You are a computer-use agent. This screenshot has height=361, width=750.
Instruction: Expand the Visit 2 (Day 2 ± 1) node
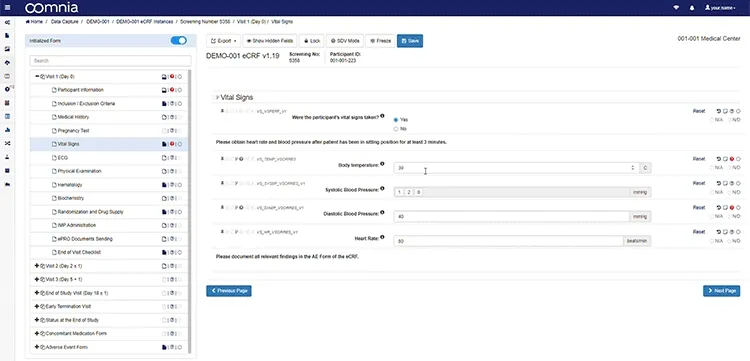pyautogui.click(x=37, y=266)
